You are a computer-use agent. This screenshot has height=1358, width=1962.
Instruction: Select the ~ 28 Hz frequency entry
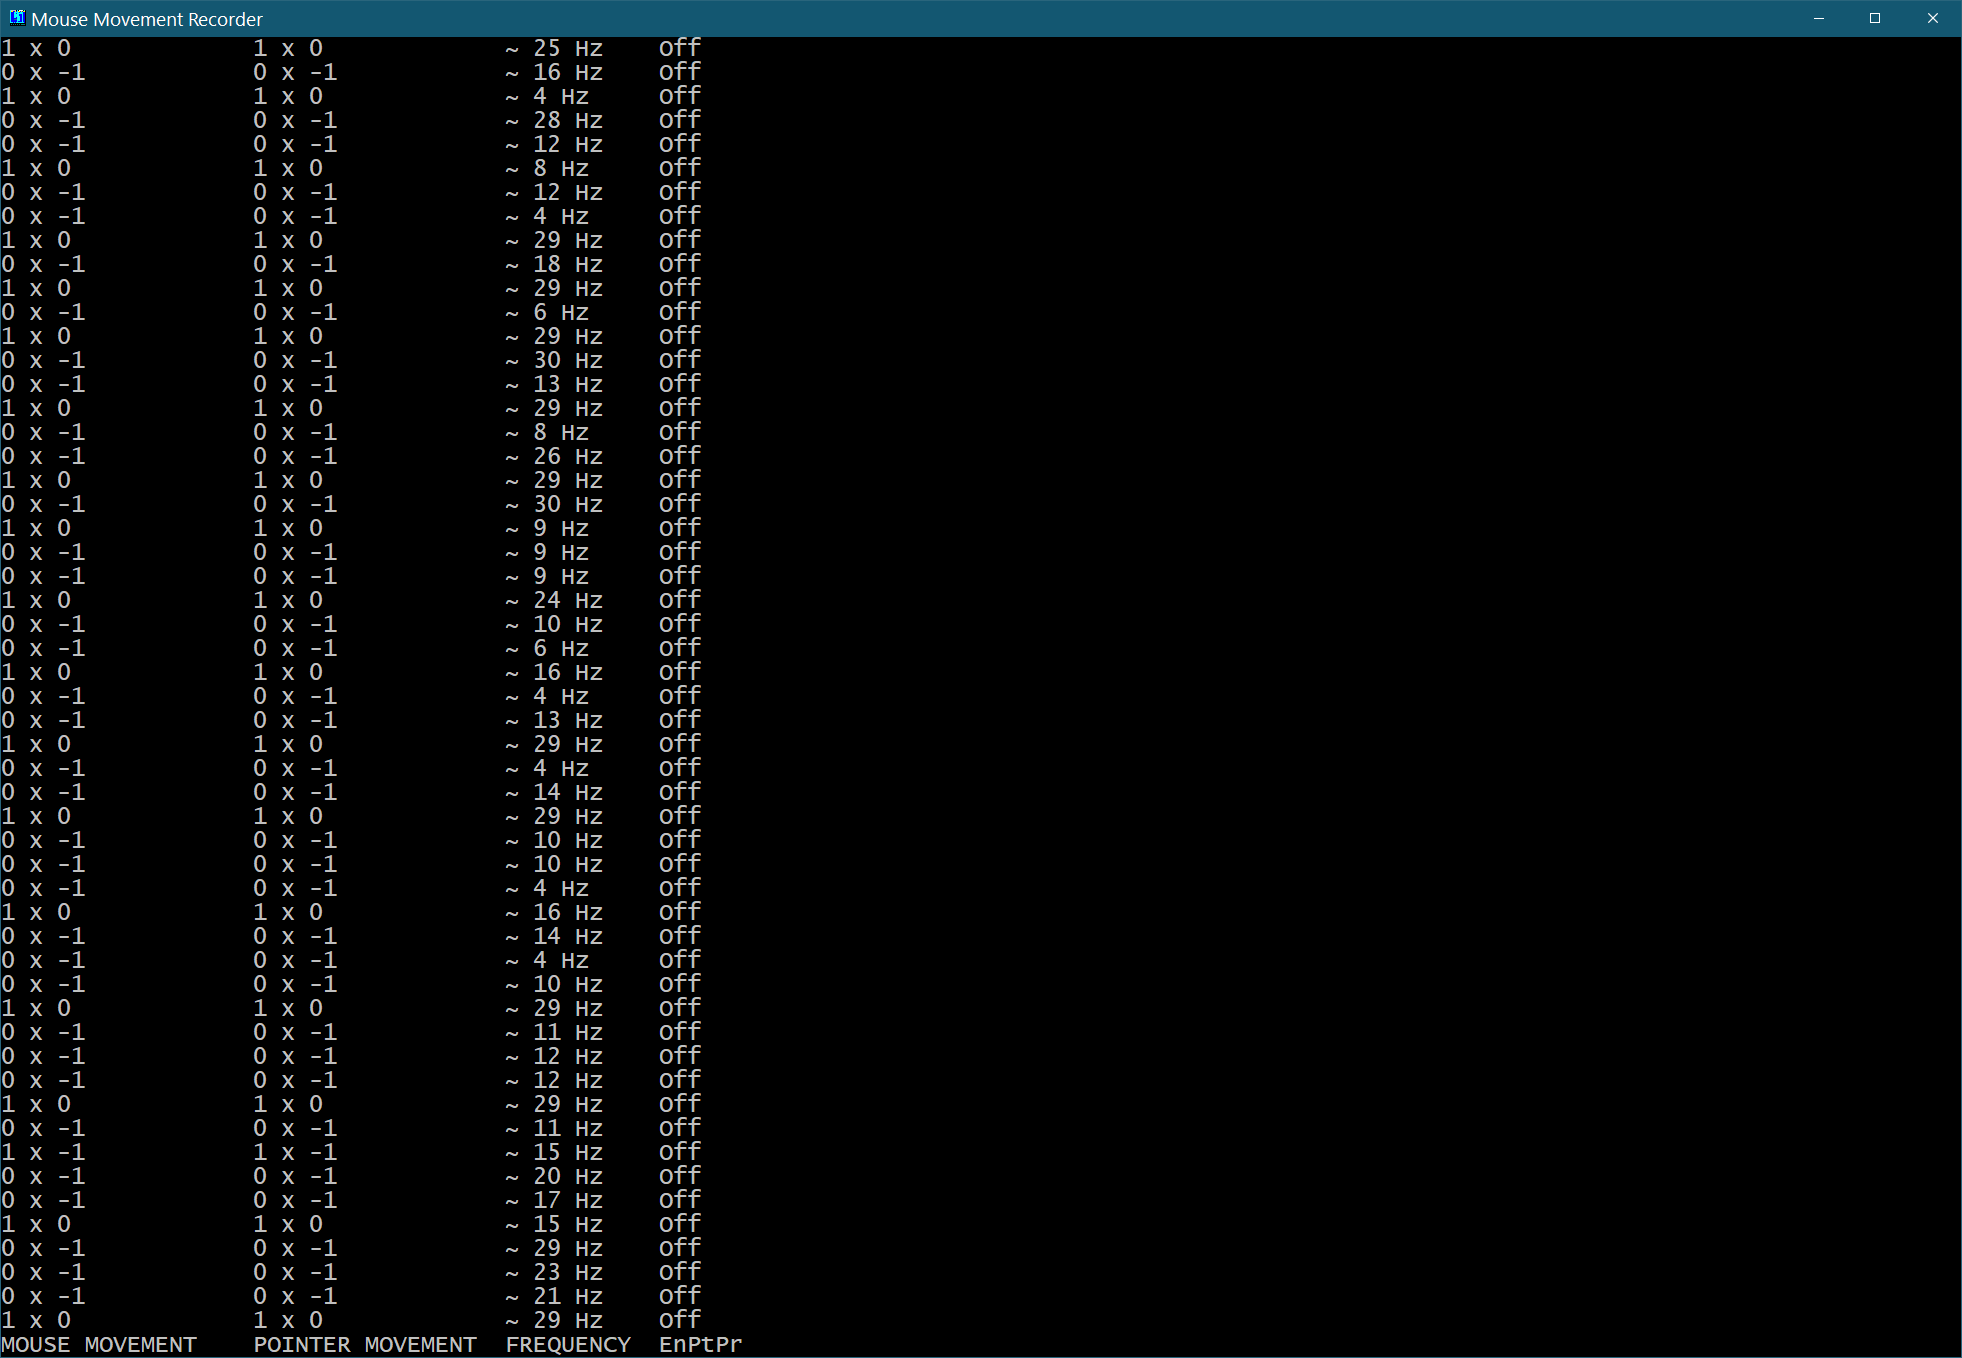click(x=554, y=120)
